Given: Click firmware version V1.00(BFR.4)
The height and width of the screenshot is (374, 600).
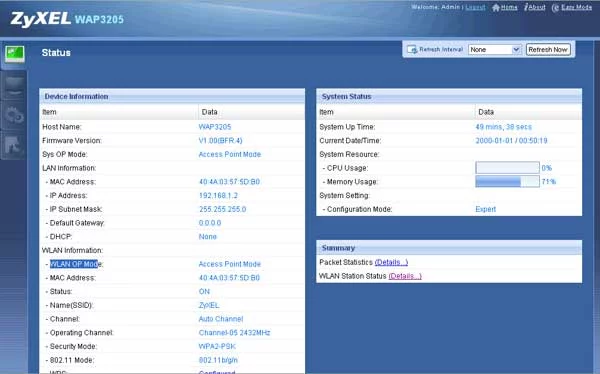Looking at the screenshot, I should [x=220, y=140].
